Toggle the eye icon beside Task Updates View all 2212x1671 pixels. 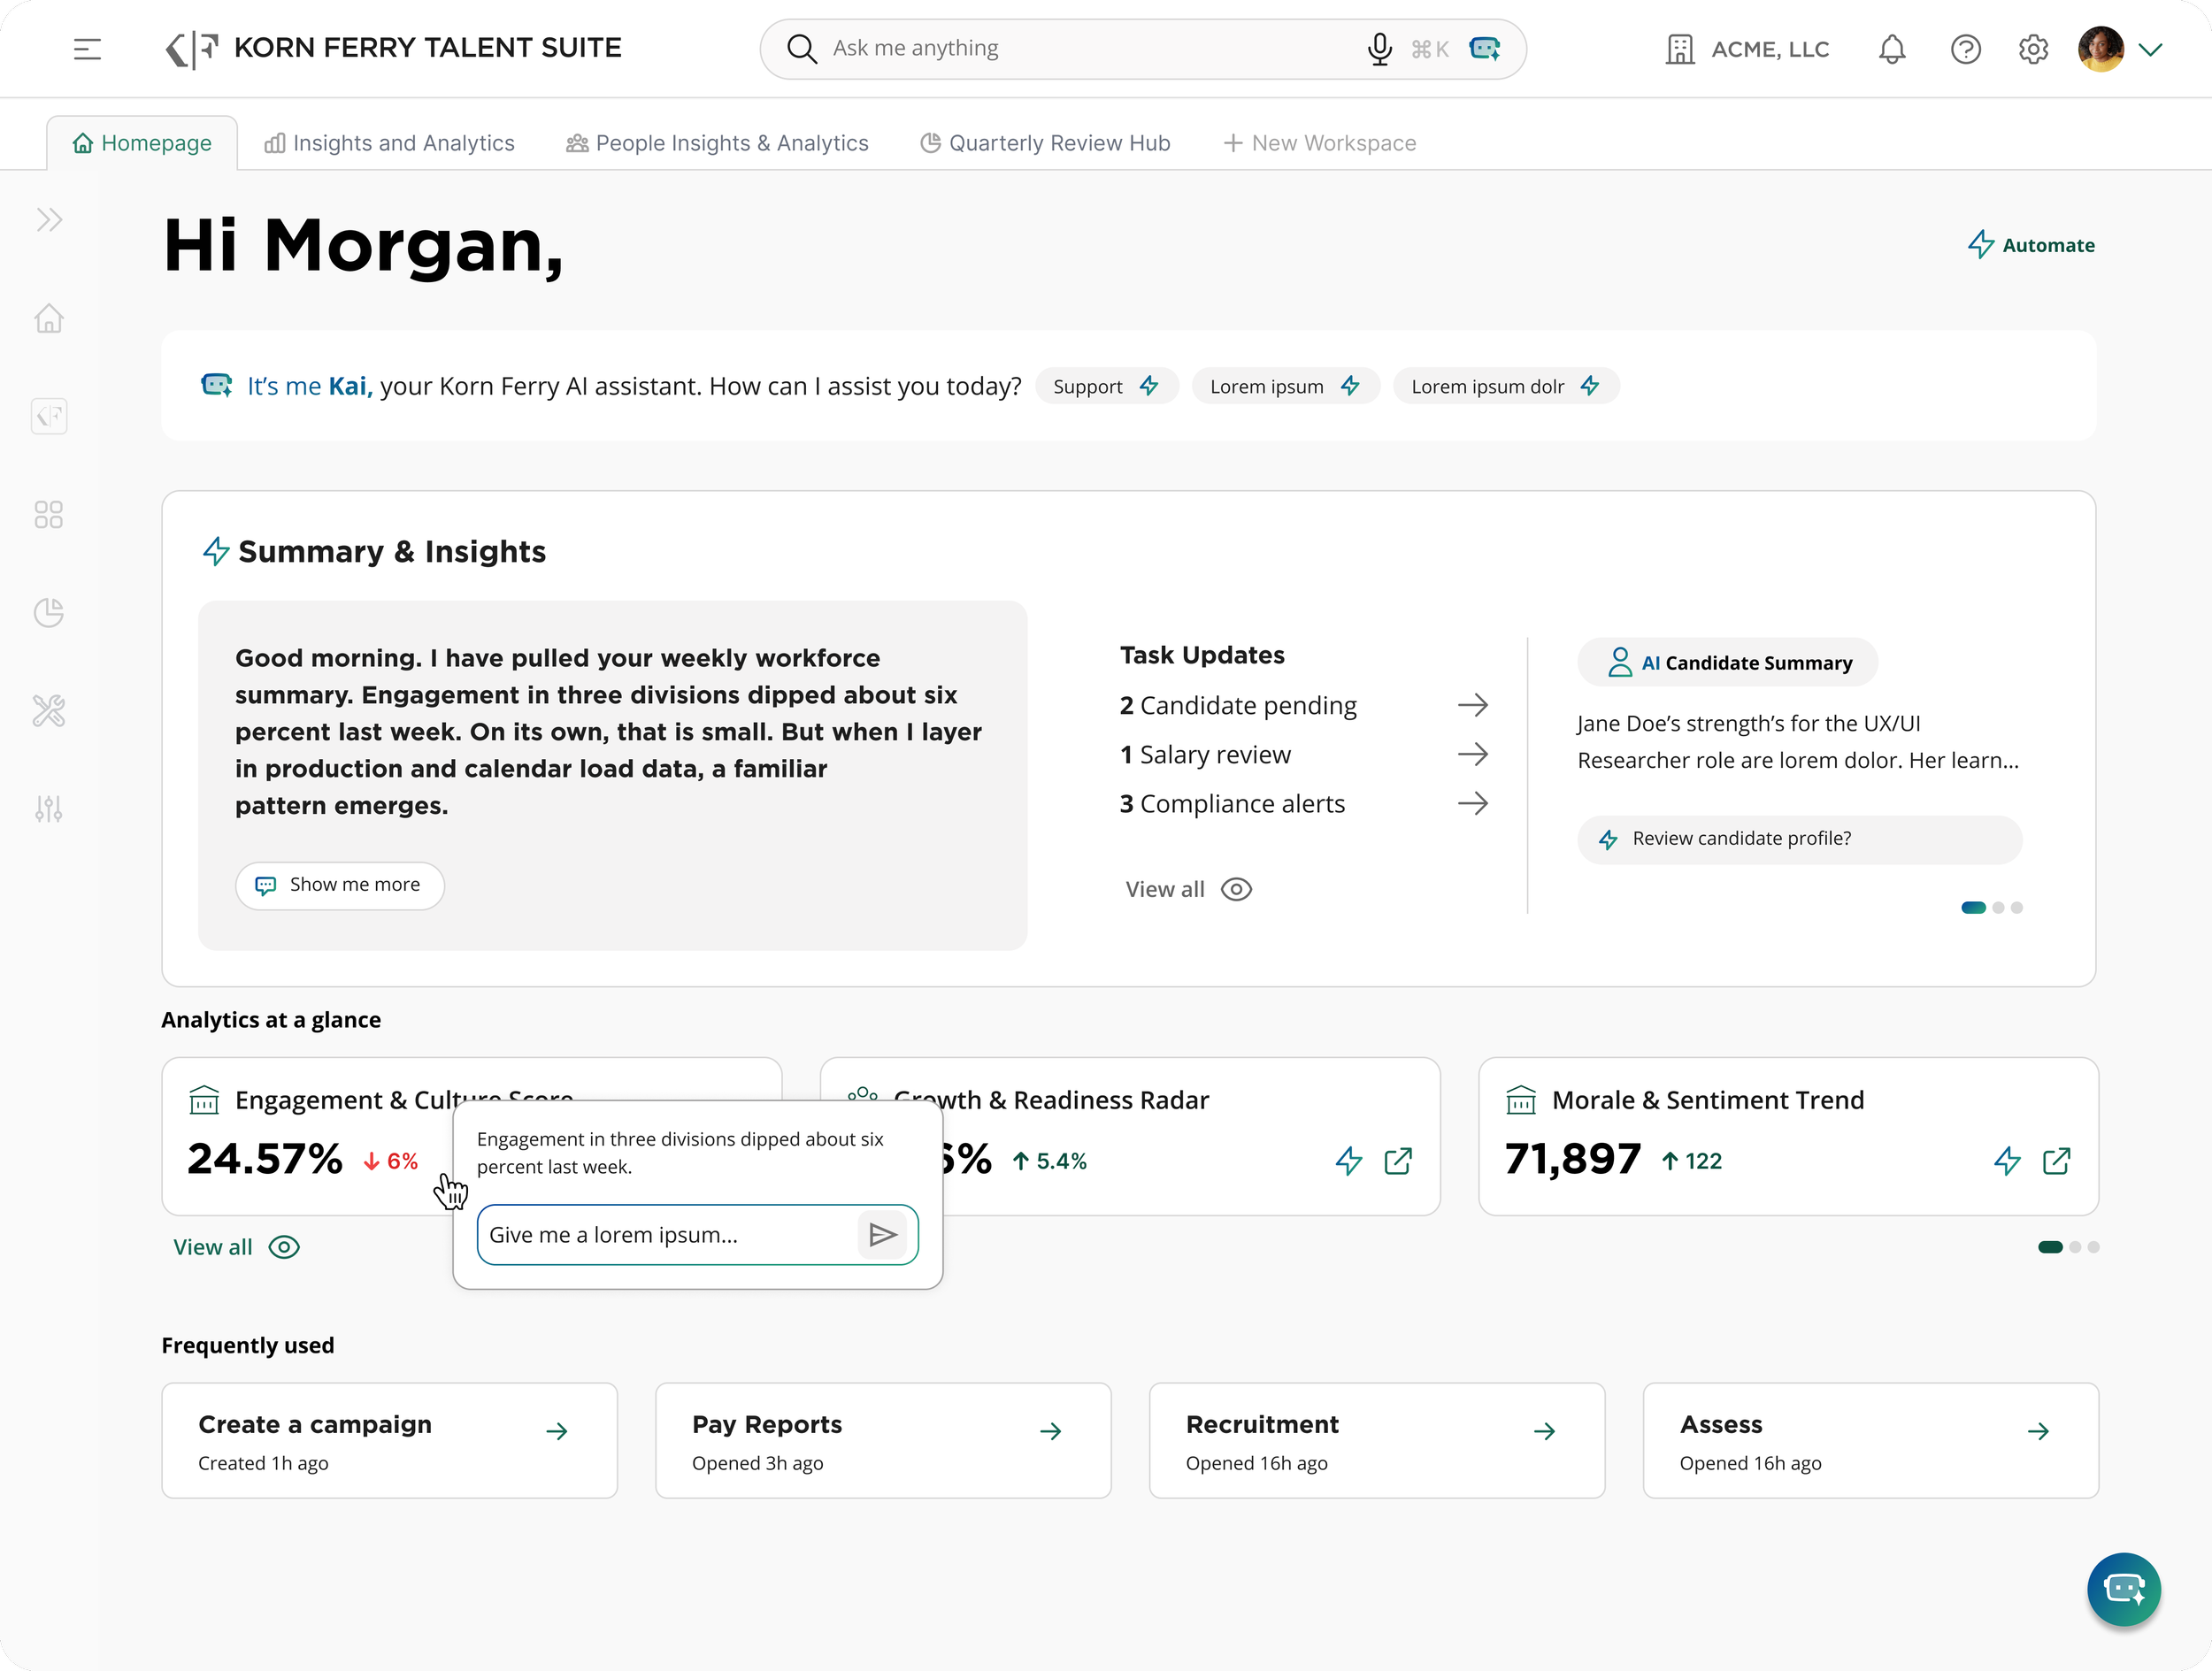pyautogui.click(x=1236, y=889)
